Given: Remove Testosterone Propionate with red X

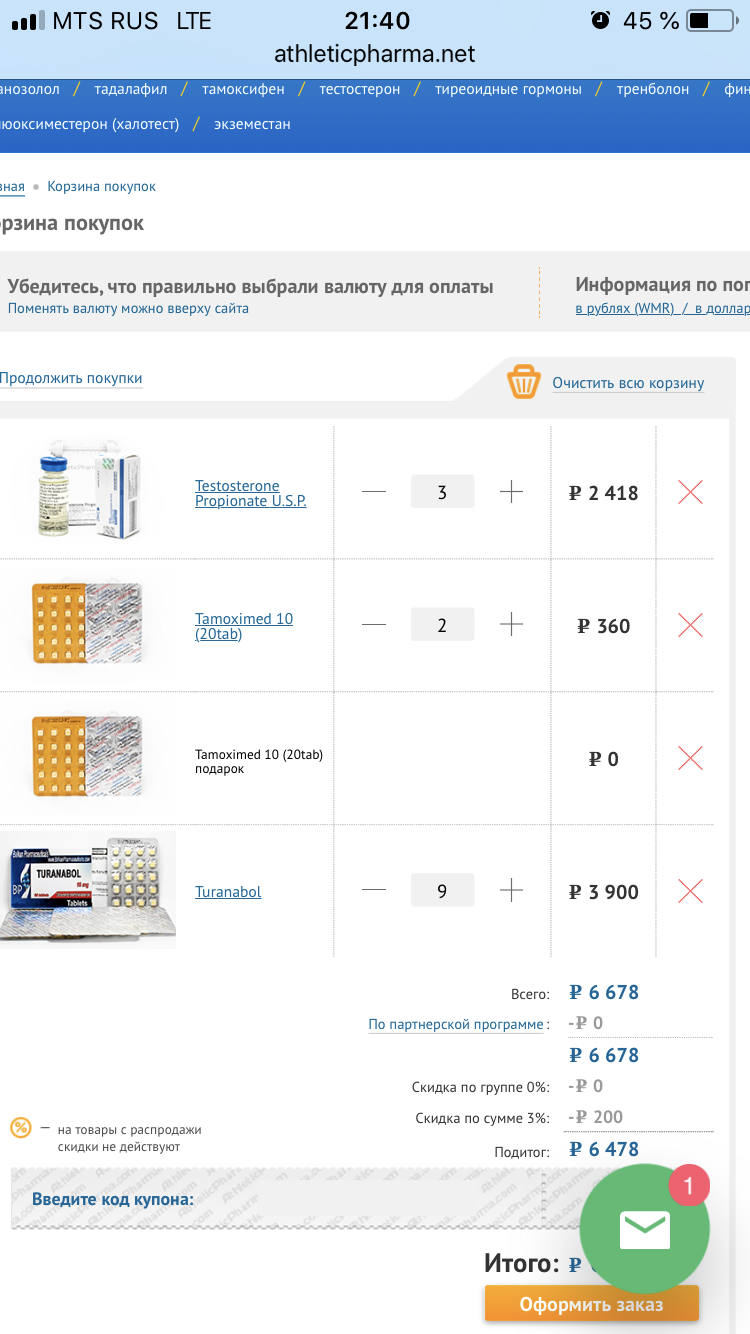Looking at the screenshot, I should tap(690, 492).
